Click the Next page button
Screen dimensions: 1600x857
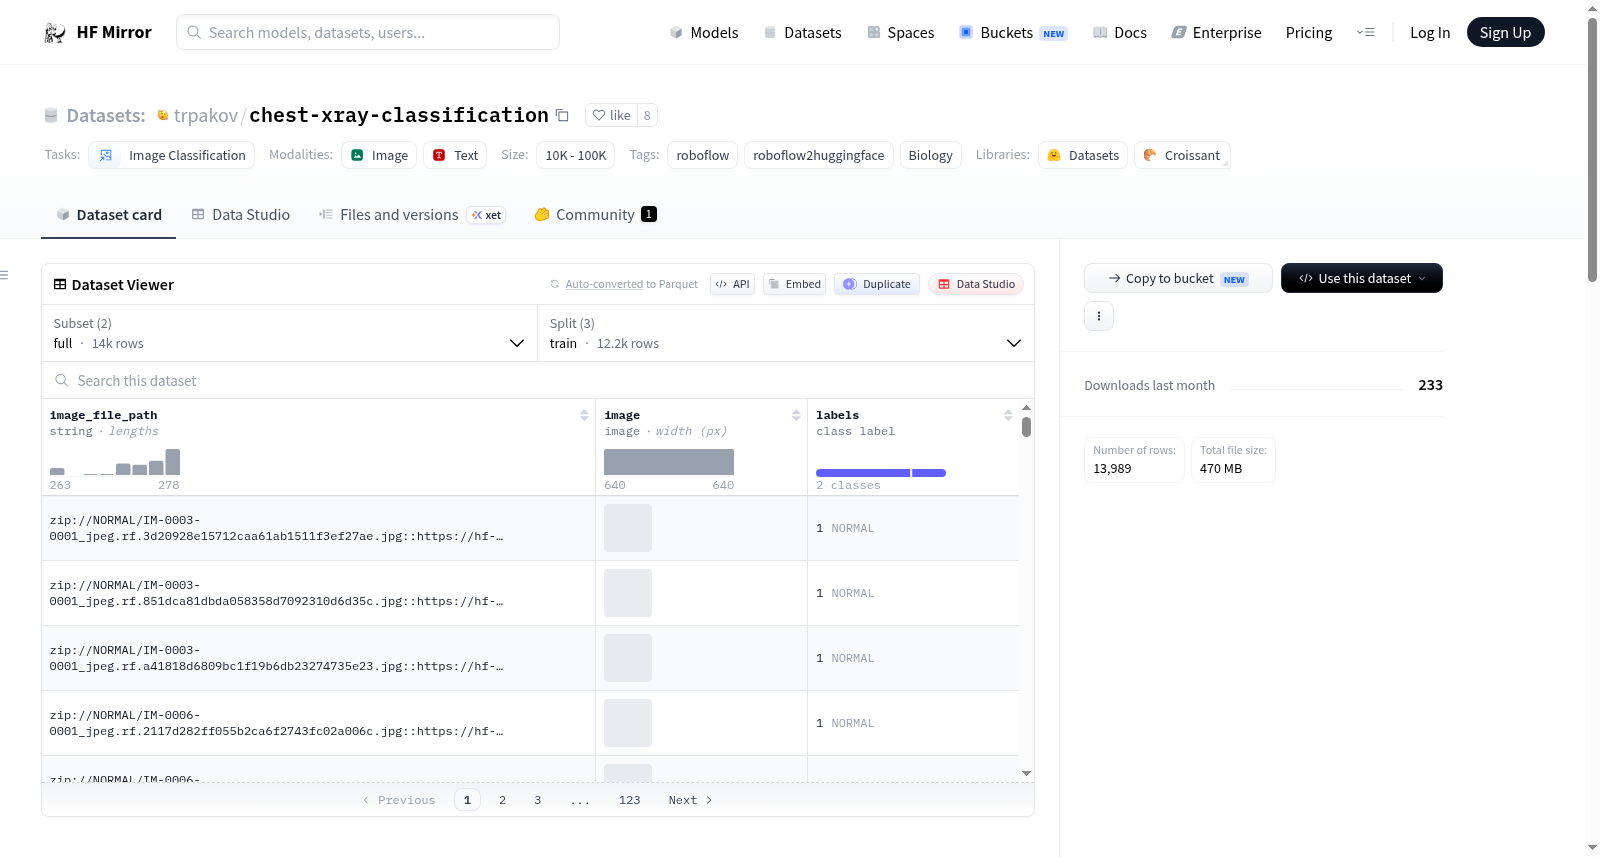[690, 800]
